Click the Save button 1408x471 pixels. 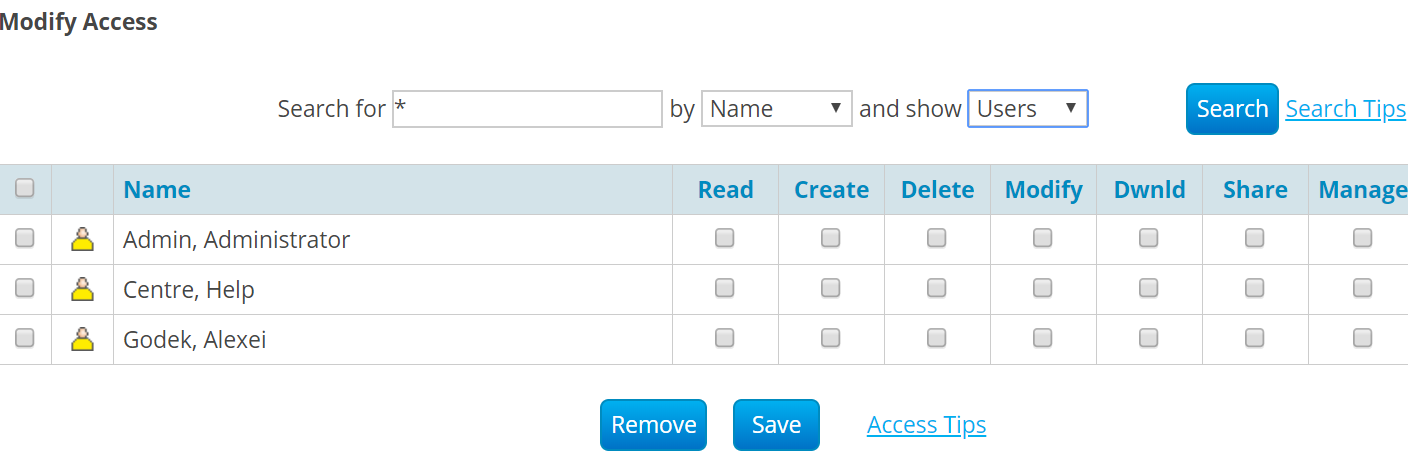(776, 425)
